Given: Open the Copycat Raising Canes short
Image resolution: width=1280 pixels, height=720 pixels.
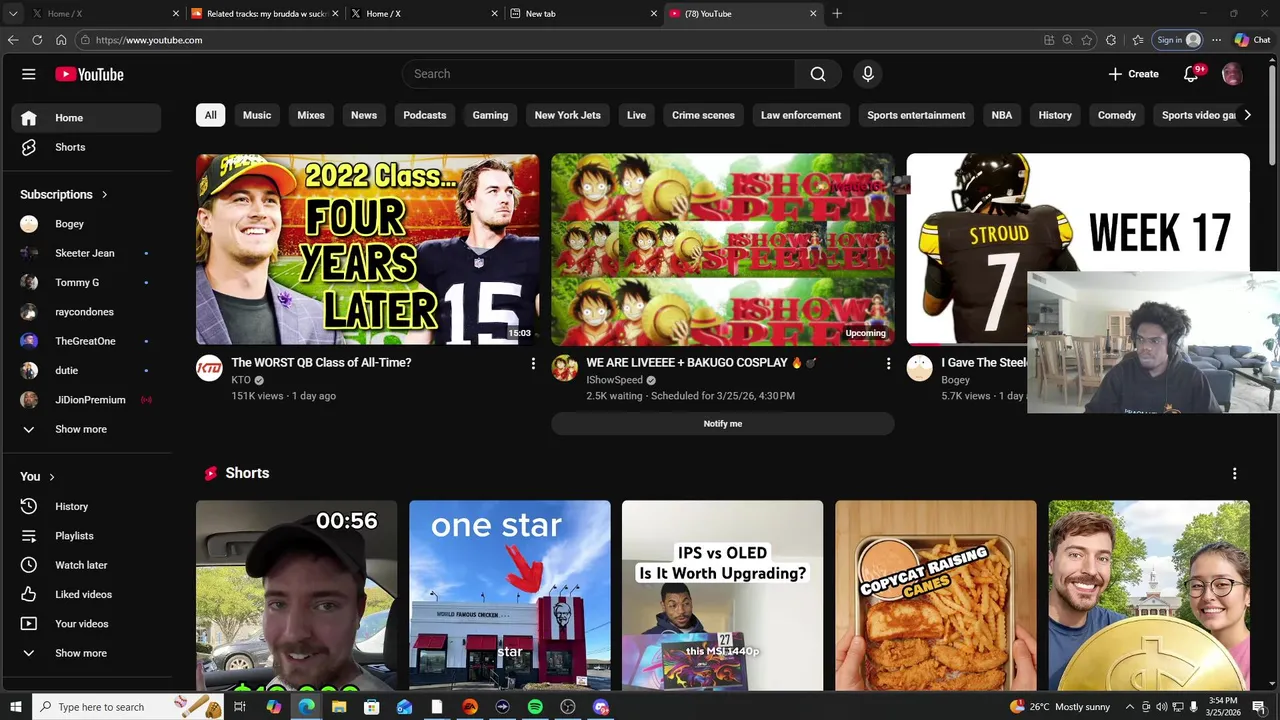Looking at the screenshot, I should (x=936, y=596).
